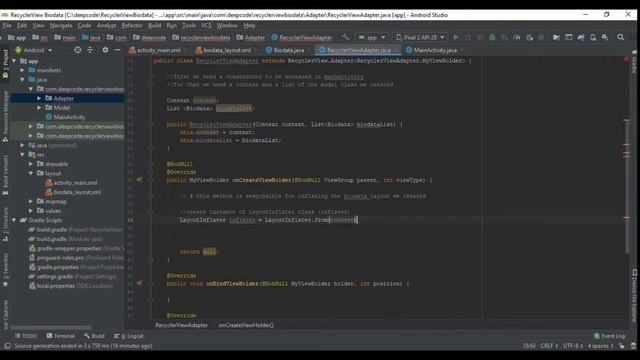Expand the Model package arrow
This screenshot has width=640, height=360.
tap(39, 108)
